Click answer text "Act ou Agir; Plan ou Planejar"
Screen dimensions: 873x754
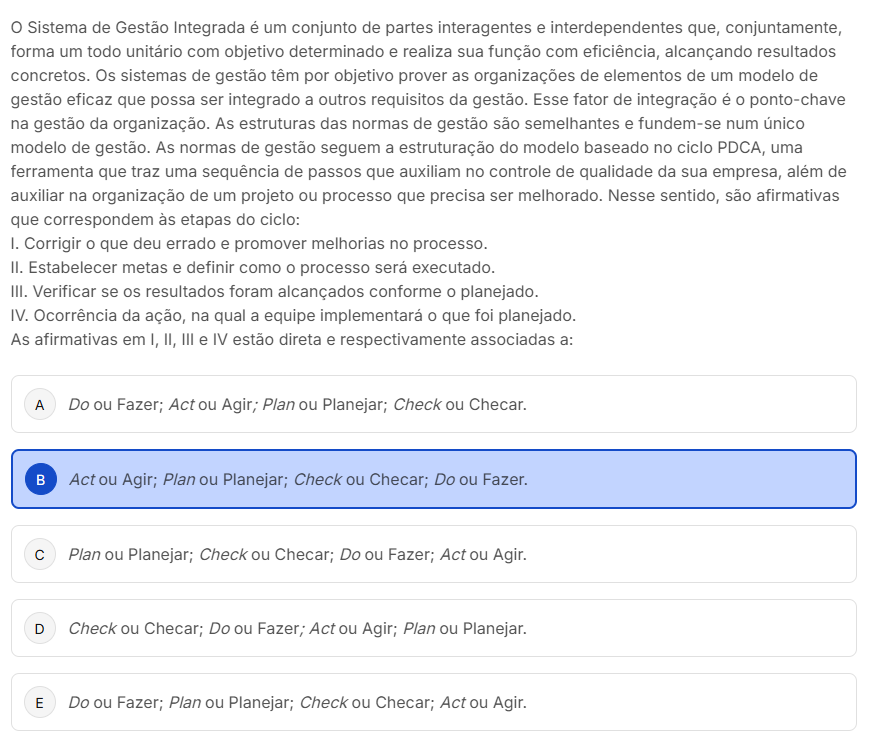coord(298,480)
